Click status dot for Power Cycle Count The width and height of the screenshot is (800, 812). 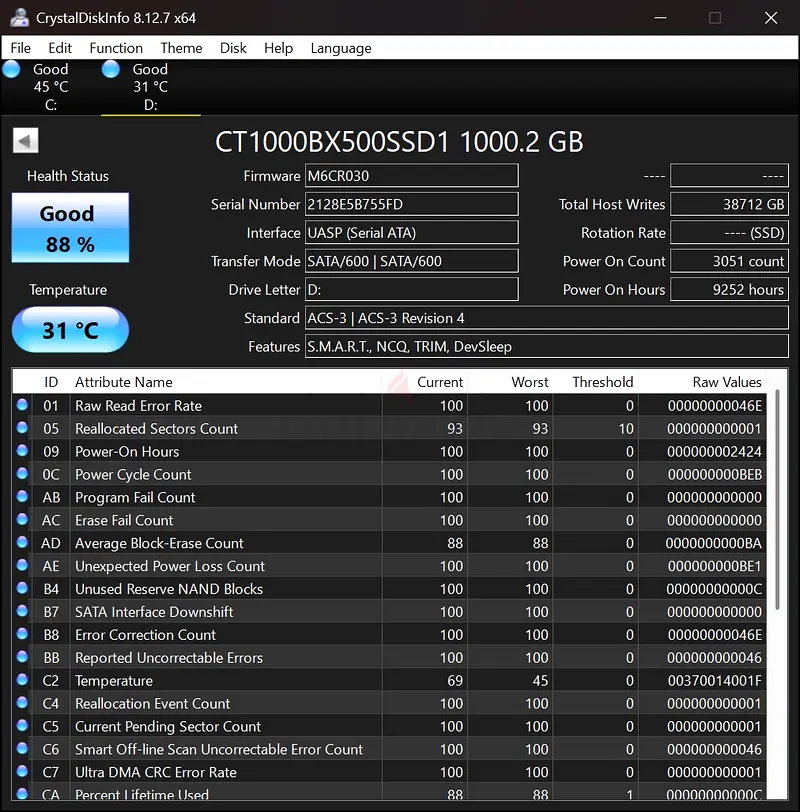click(22, 473)
